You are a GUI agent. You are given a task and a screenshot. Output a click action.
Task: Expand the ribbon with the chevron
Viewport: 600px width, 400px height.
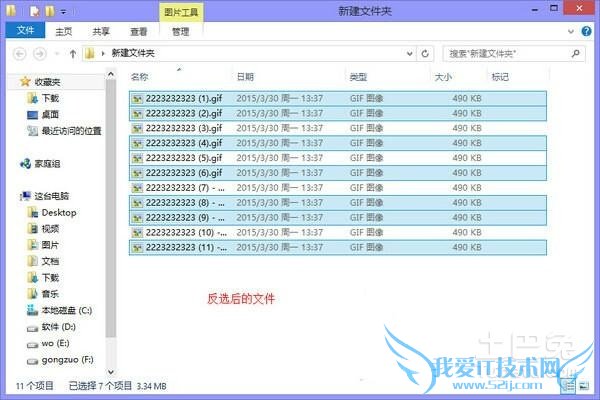point(571,31)
